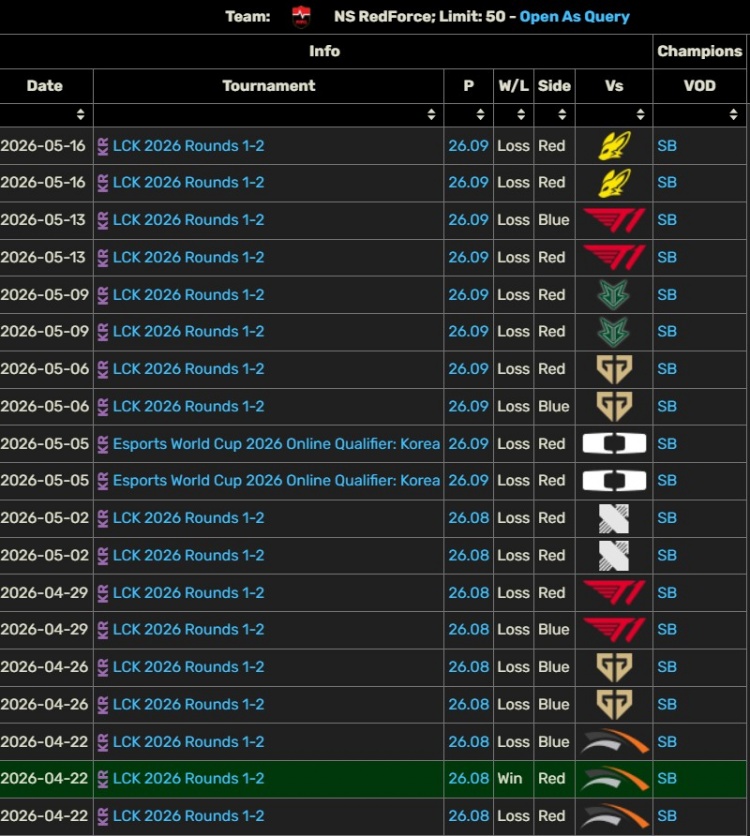
Task: Click KR region icon in 2026-04-29 Blue row
Action: (103, 630)
